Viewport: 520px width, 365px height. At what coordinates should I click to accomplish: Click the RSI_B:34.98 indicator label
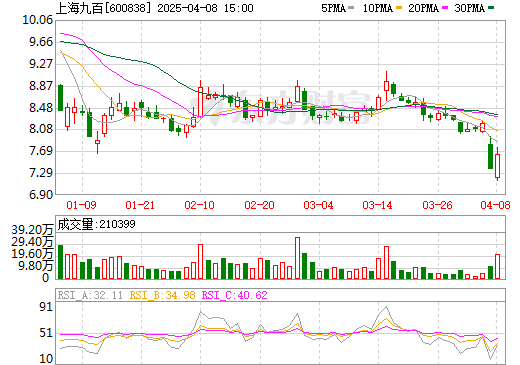162,295
